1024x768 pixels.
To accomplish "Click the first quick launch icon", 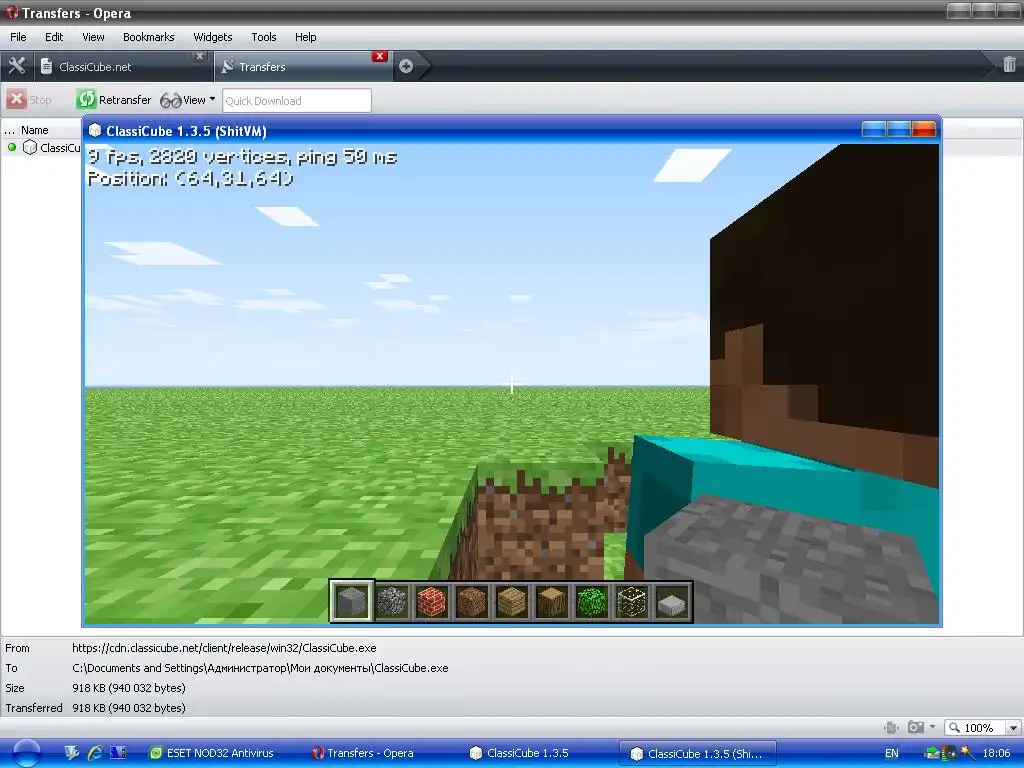I will tap(72, 753).
